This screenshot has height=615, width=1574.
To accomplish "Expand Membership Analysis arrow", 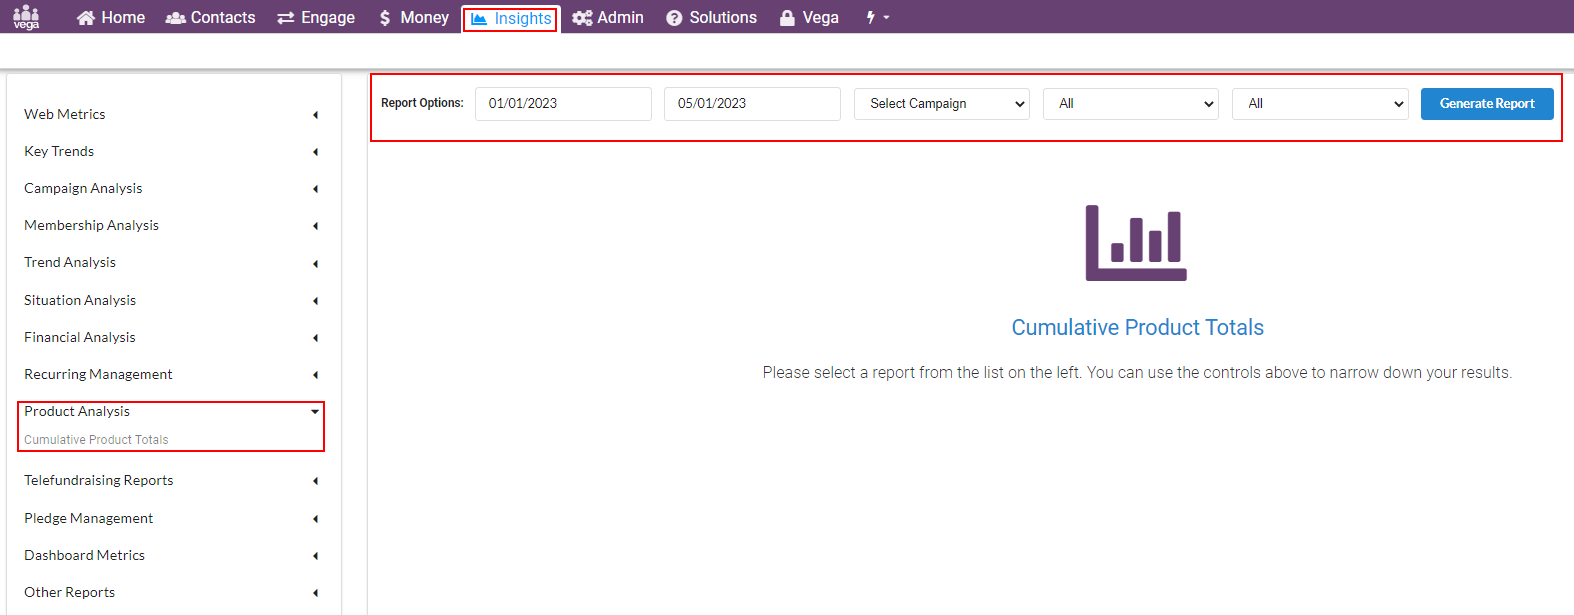I will [315, 226].
